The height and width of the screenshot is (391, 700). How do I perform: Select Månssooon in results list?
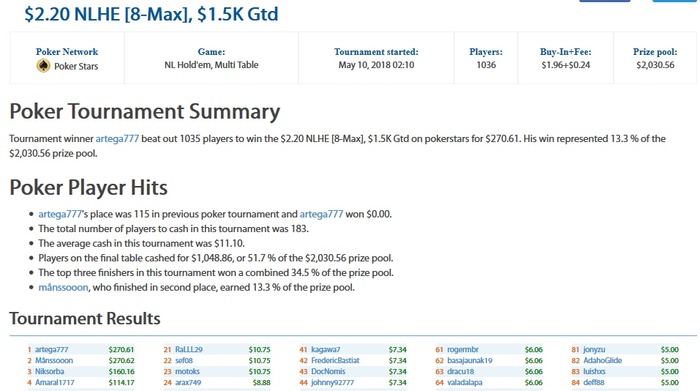coord(54,361)
